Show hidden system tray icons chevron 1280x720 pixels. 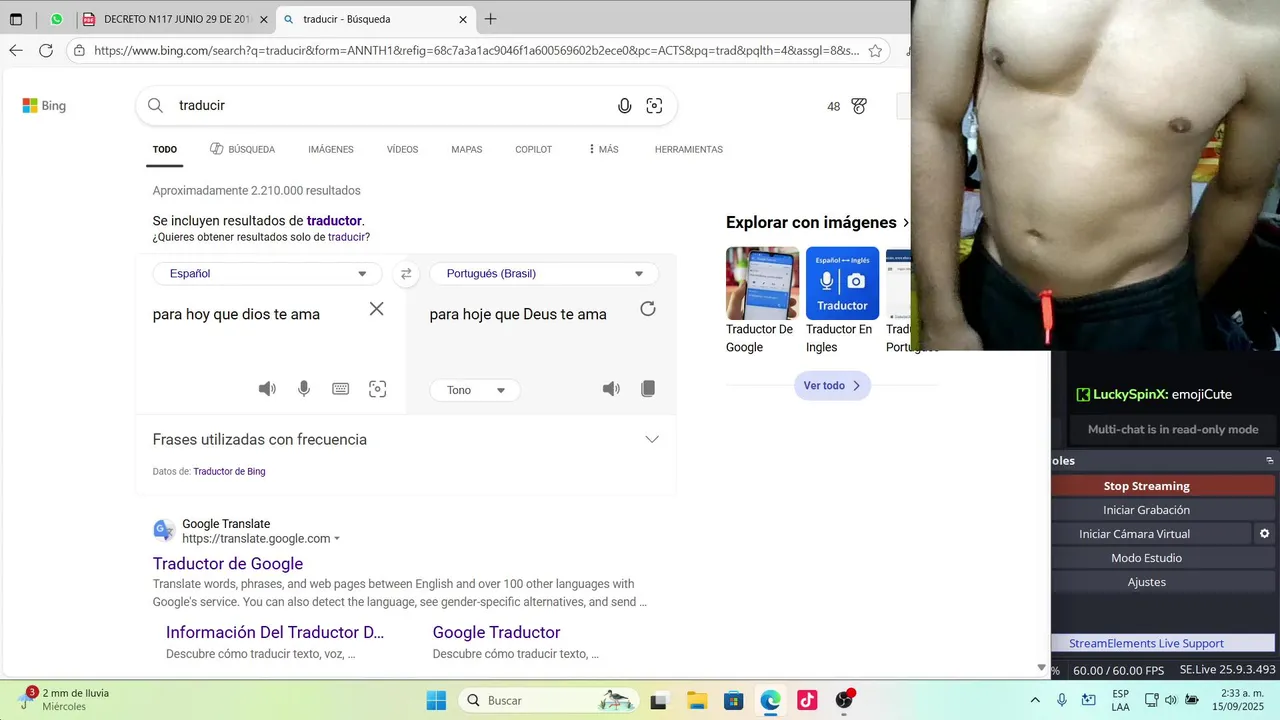[x=1035, y=700]
